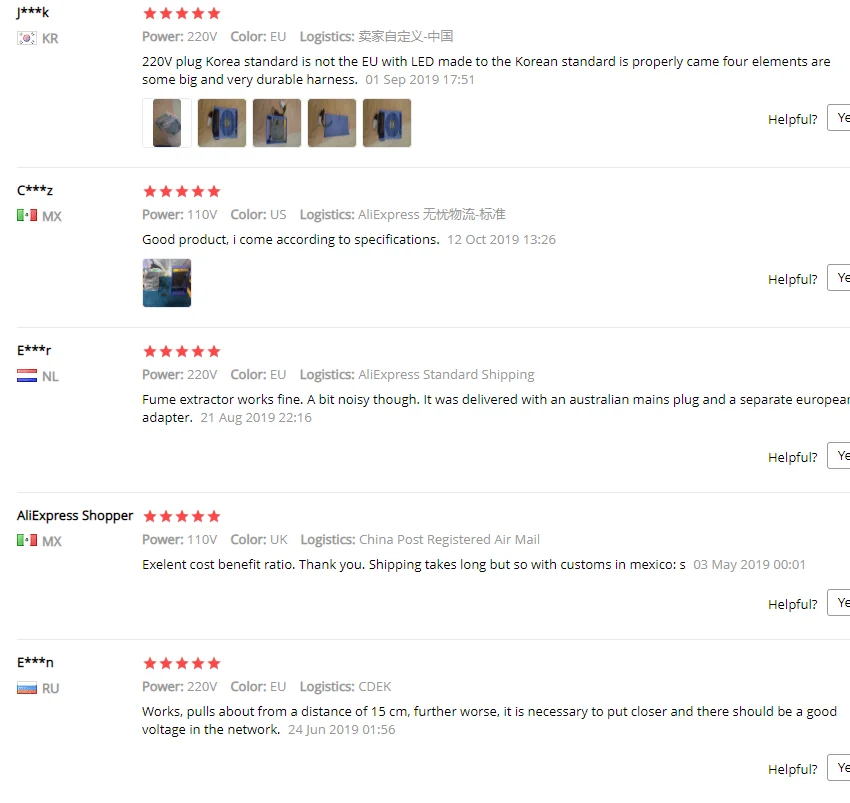Click the Netherlands flag icon next to NL

[x=27, y=376]
